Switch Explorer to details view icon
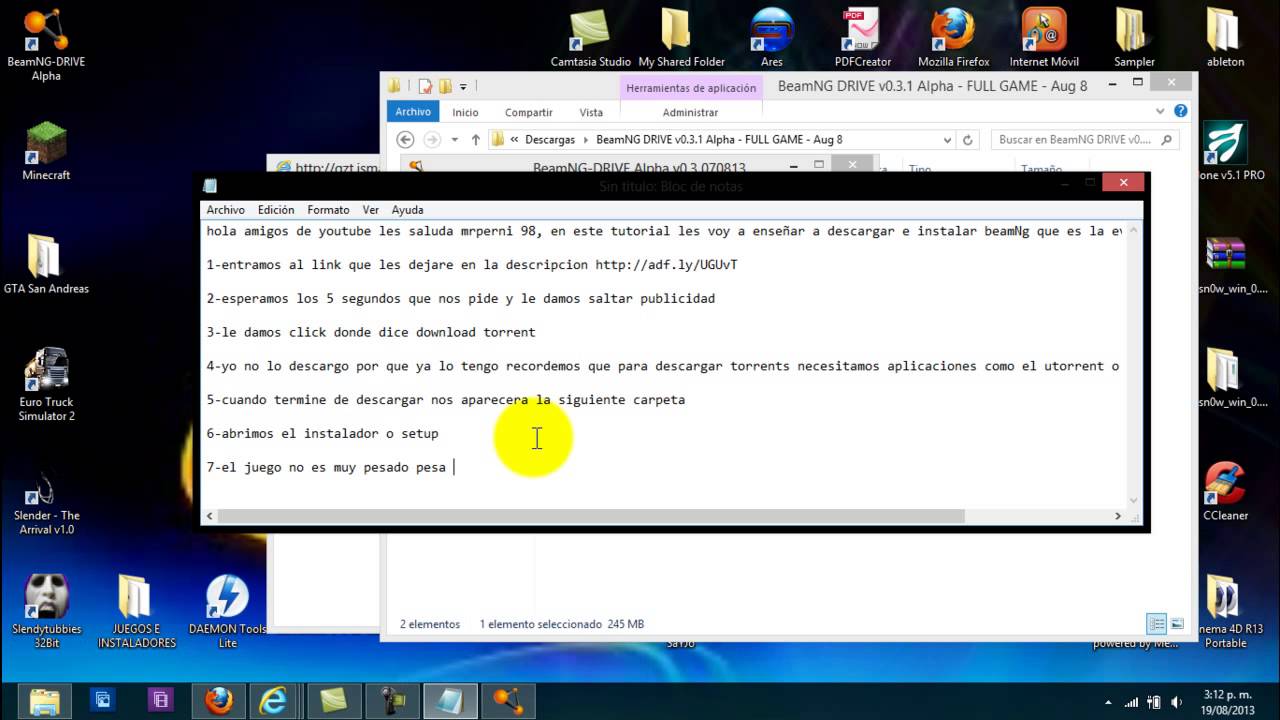 point(1156,624)
